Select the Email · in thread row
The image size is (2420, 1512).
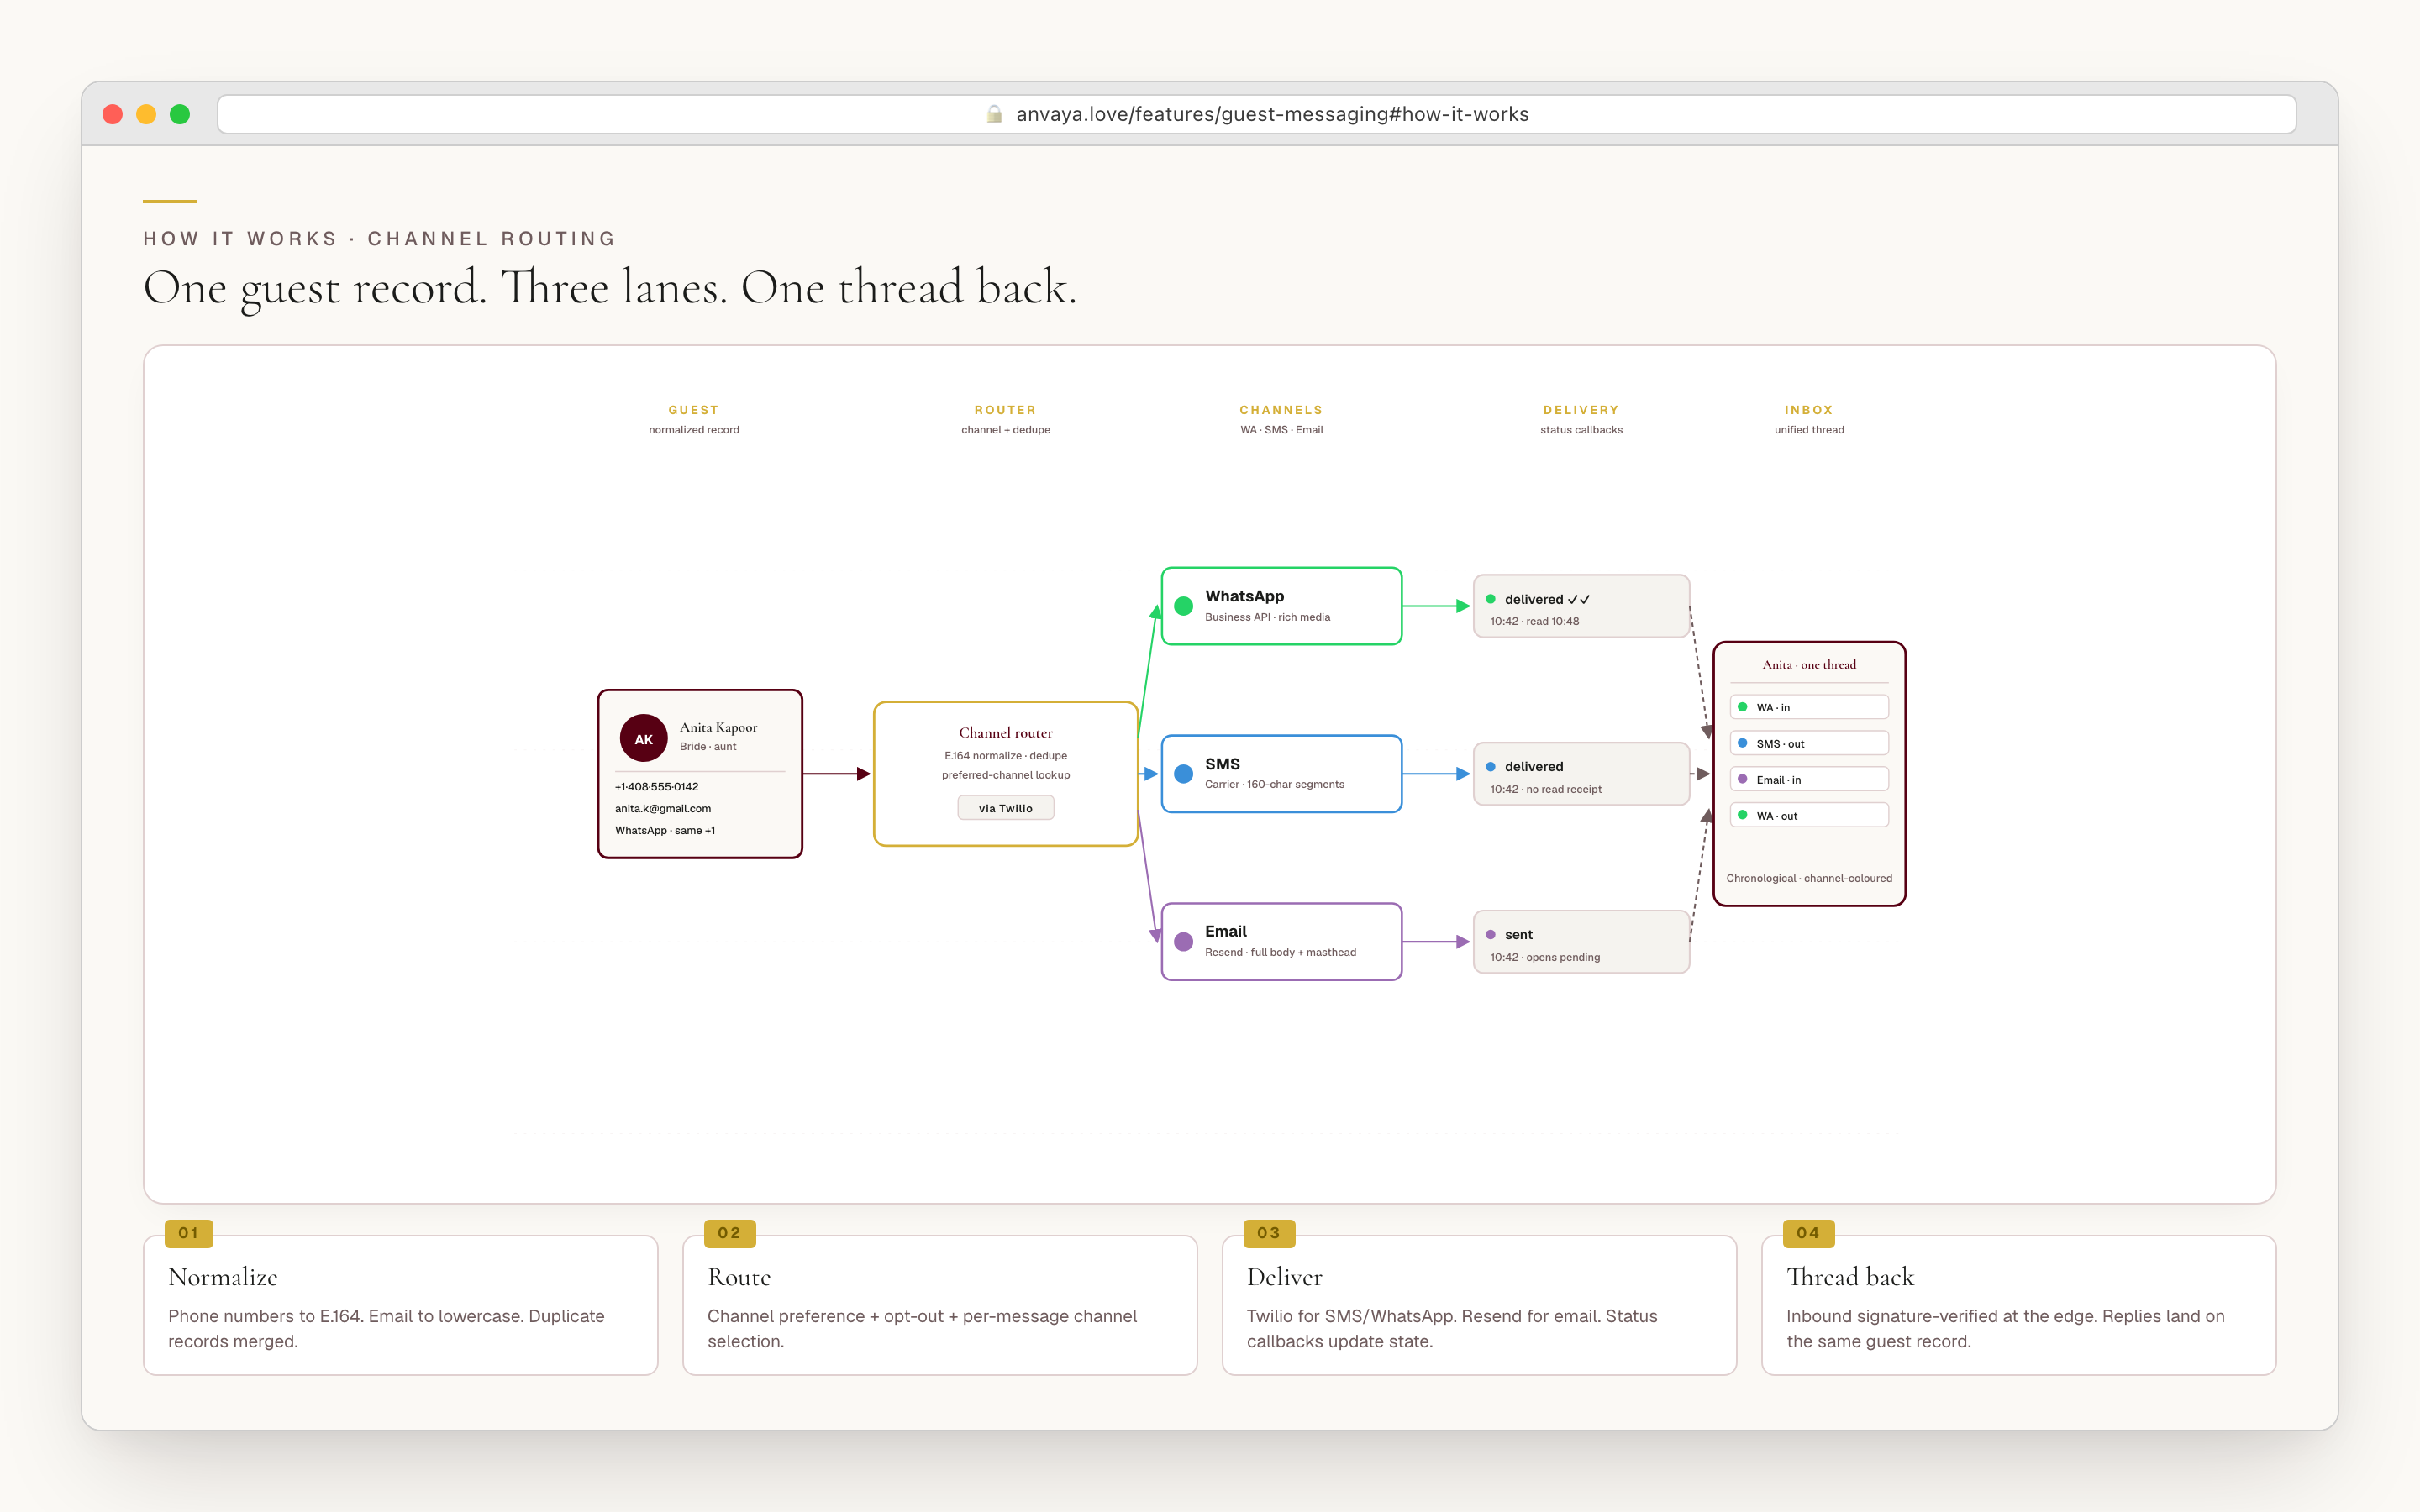[x=1809, y=779]
